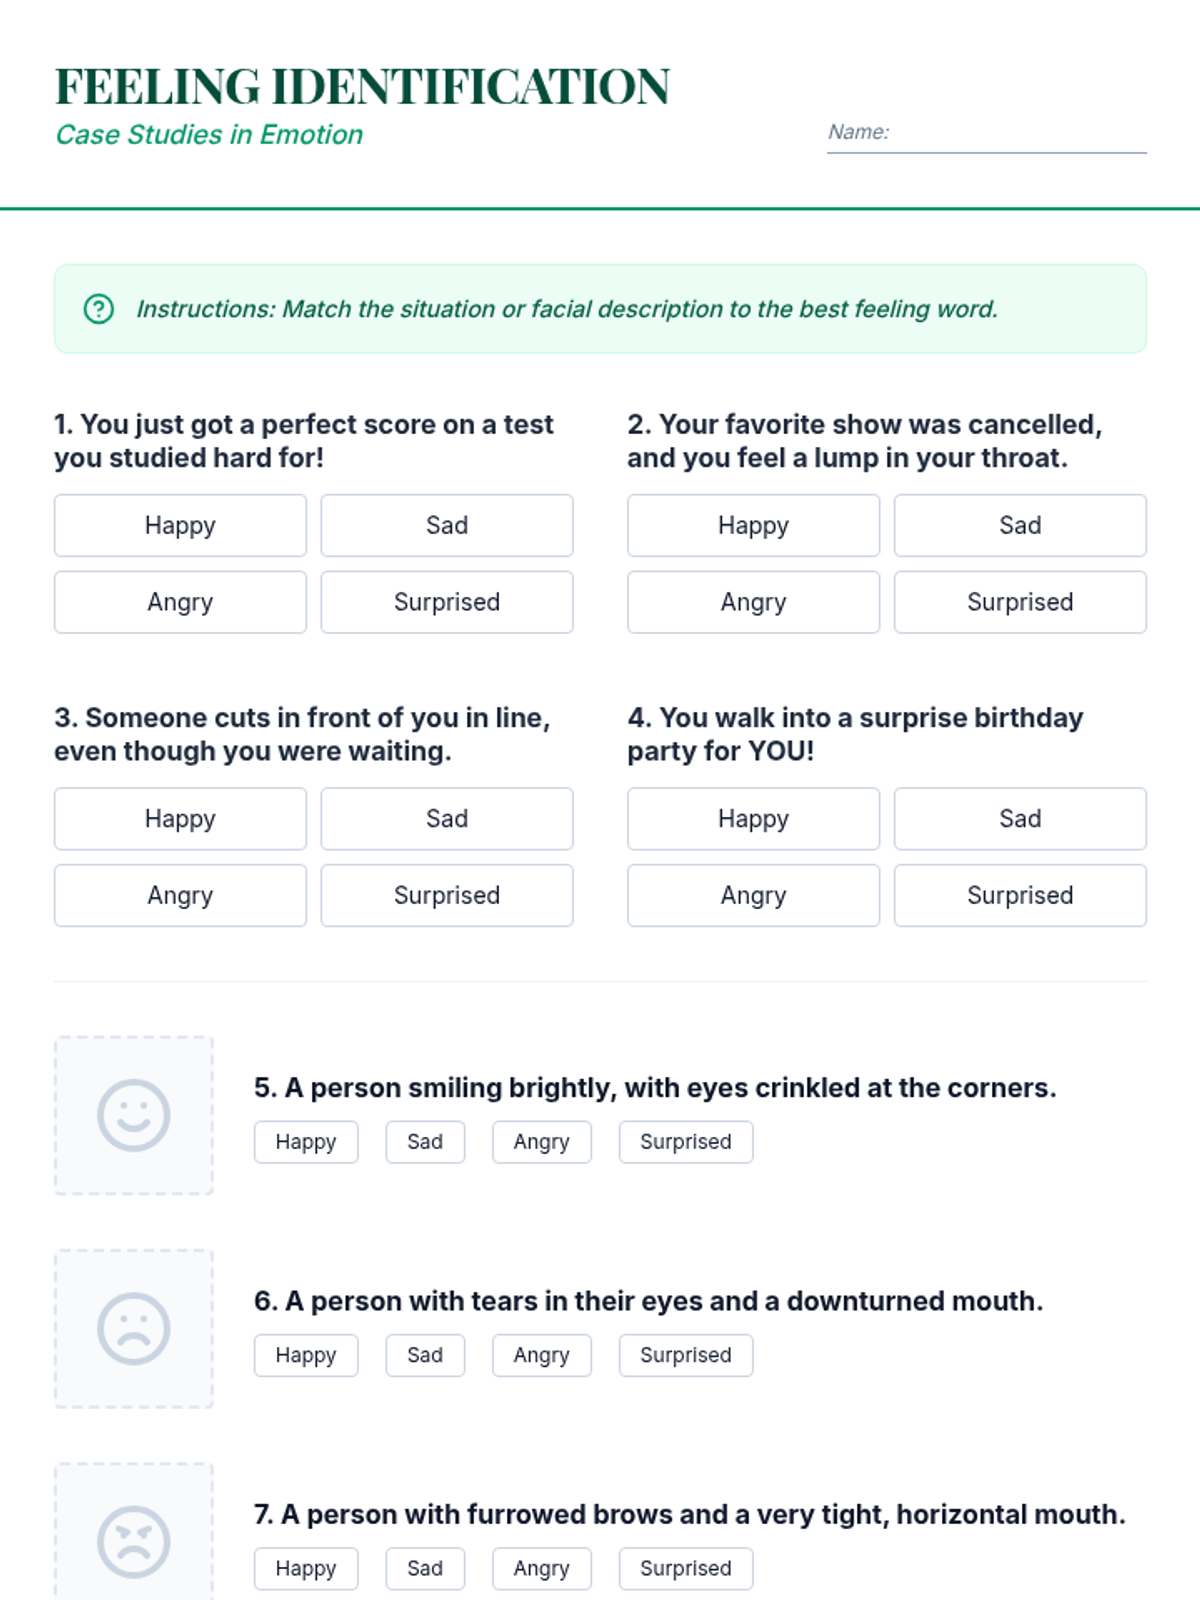Click the question mark icon in instructions
Image resolution: width=1200 pixels, height=1600 pixels.
coord(99,309)
